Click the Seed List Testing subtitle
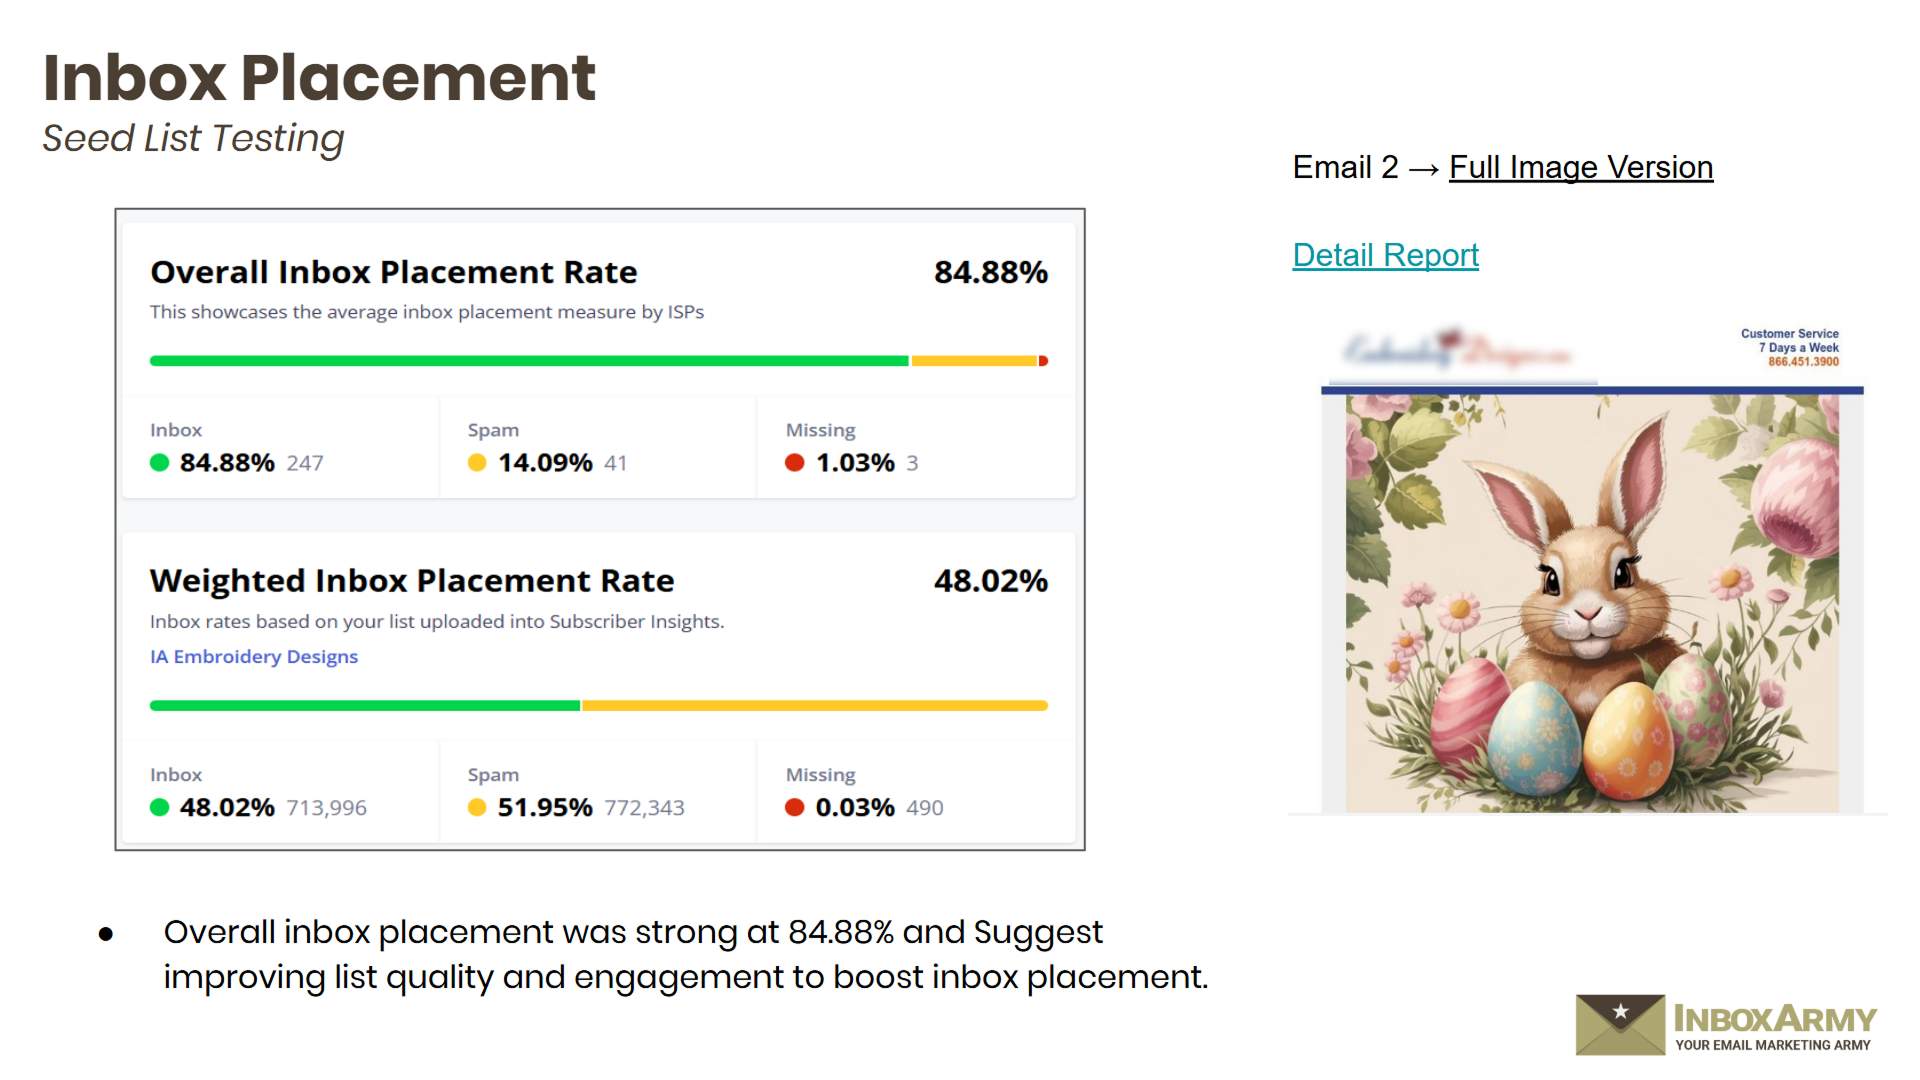The width and height of the screenshot is (1920, 1080). 193,138
